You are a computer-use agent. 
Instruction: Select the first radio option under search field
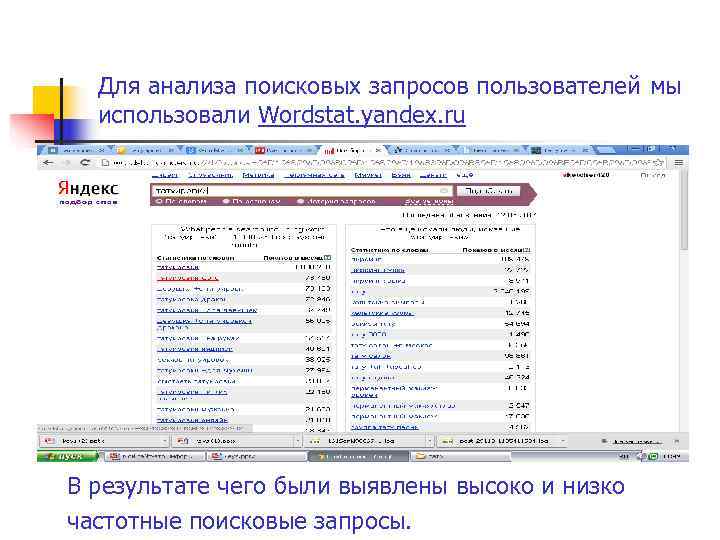159,202
